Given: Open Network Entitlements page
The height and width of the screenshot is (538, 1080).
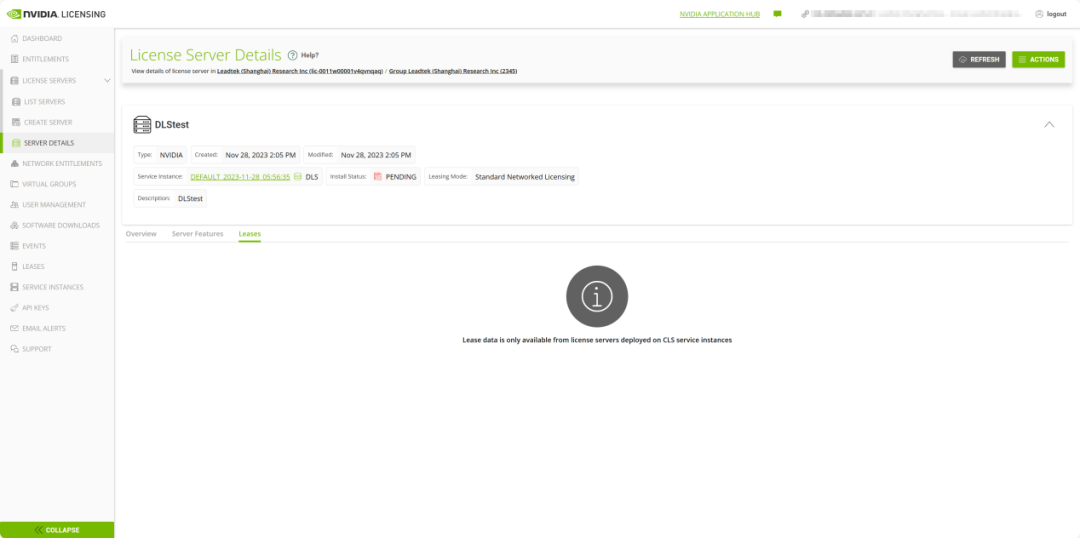Looking at the screenshot, I should (62, 163).
